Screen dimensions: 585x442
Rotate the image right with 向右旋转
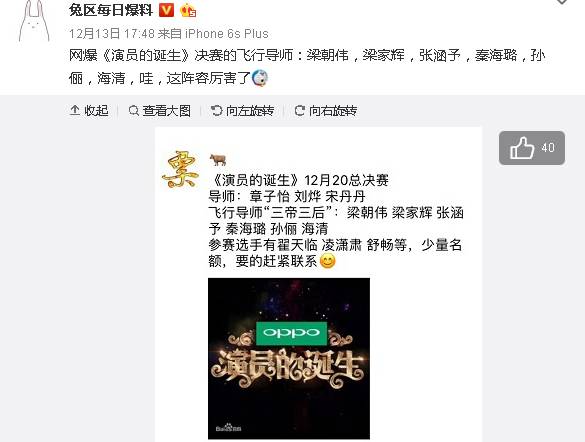point(326,110)
